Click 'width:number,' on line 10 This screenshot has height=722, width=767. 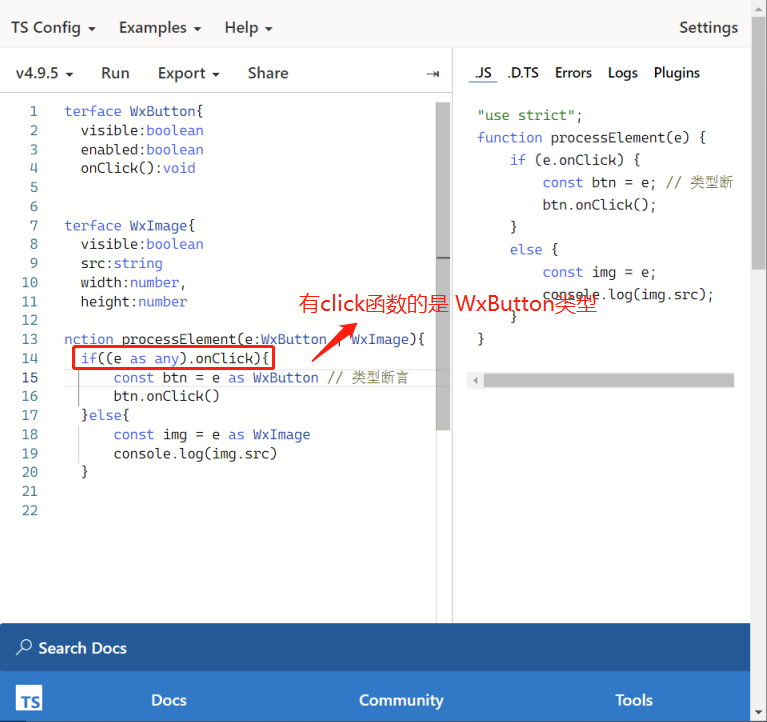(134, 282)
